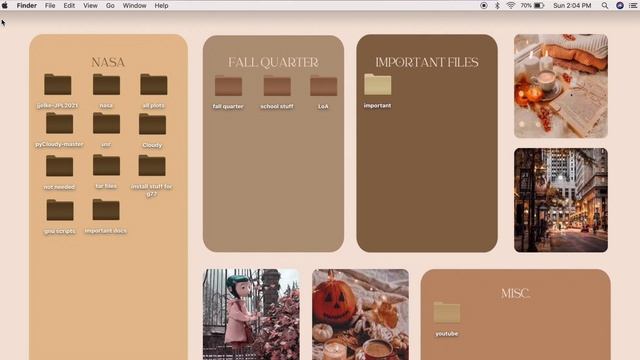This screenshot has height=360, width=640.
Task: Click the Sun 2:04 PM clock
Action: [572, 5]
